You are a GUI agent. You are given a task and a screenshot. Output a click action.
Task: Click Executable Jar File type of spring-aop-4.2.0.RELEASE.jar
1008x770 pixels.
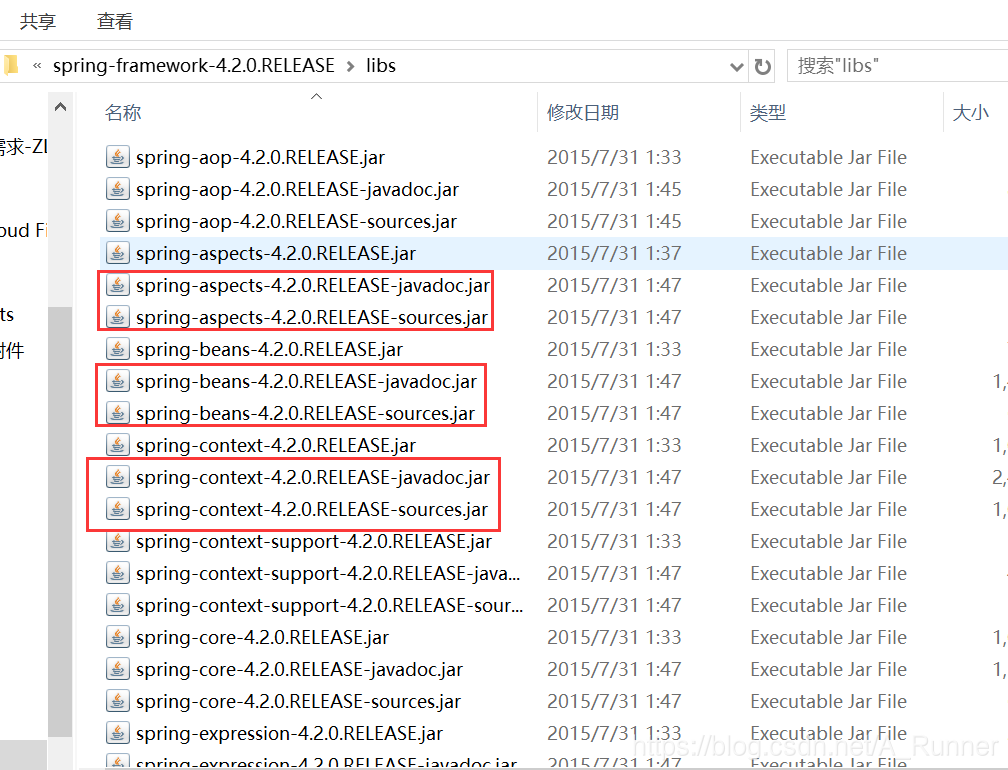point(828,157)
